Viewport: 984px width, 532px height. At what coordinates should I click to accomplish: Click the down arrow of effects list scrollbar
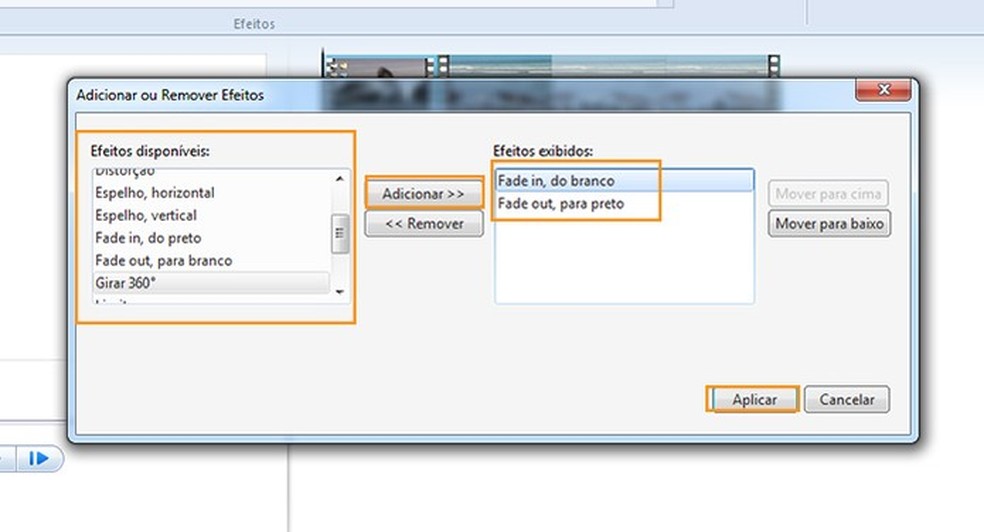tap(340, 292)
